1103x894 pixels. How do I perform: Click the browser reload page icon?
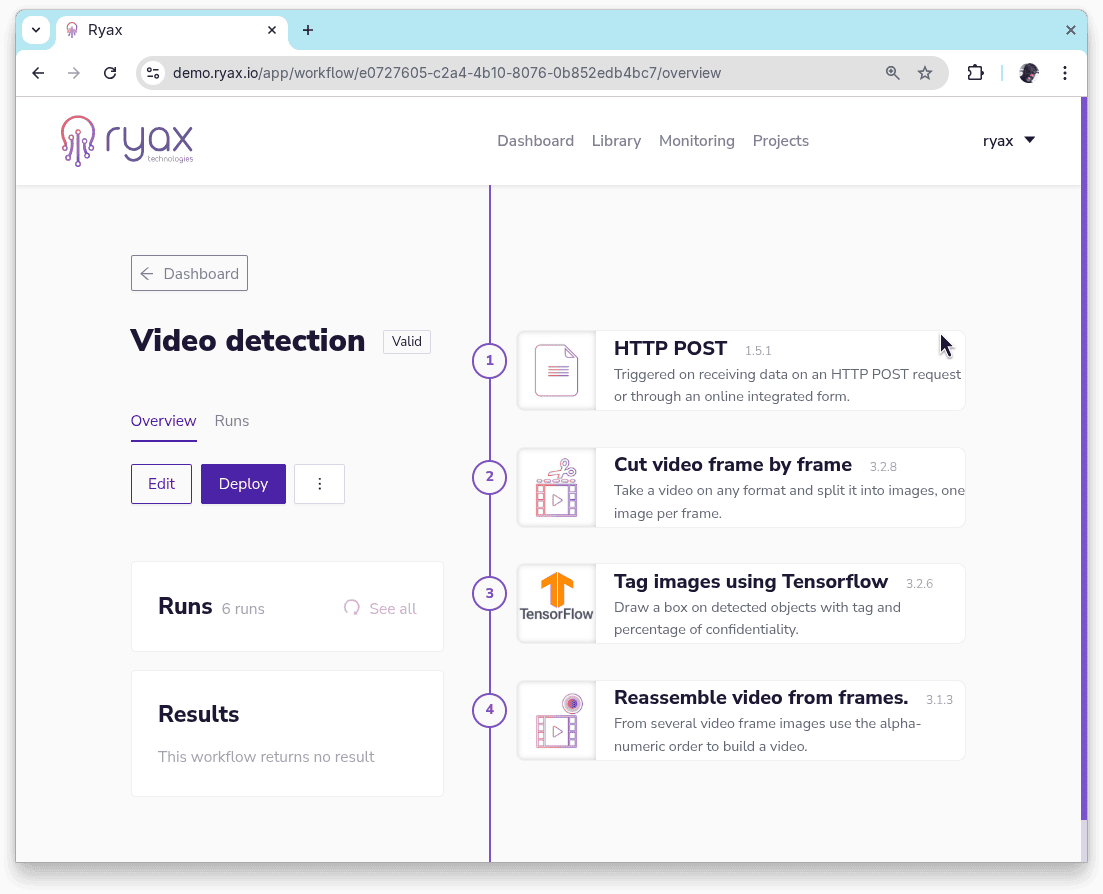110,73
